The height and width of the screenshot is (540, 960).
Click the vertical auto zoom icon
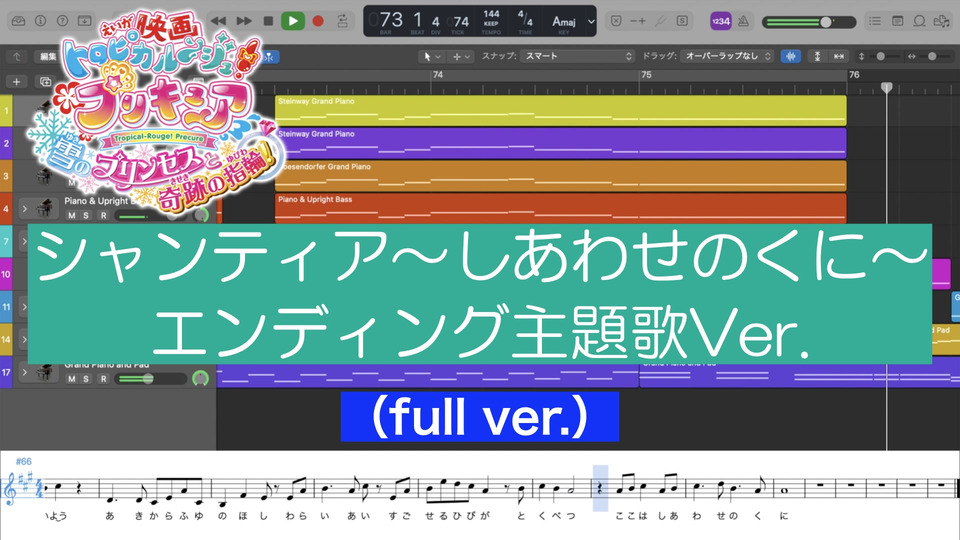[x=817, y=56]
